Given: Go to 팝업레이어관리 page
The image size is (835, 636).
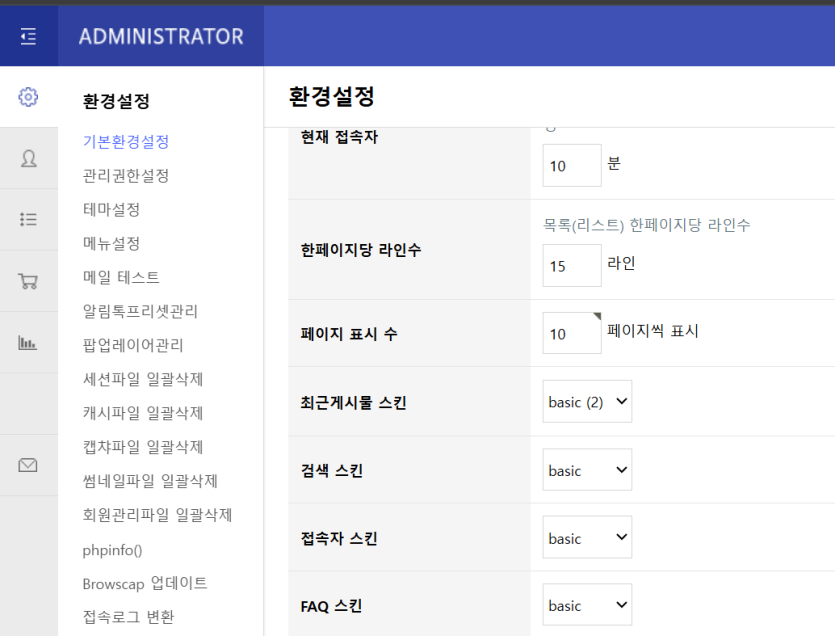Looking at the screenshot, I should (133, 345).
